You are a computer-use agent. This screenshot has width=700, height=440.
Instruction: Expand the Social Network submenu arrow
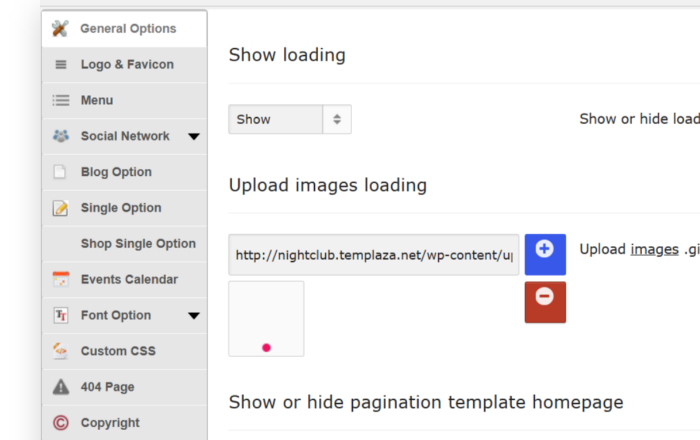(x=194, y=137)
